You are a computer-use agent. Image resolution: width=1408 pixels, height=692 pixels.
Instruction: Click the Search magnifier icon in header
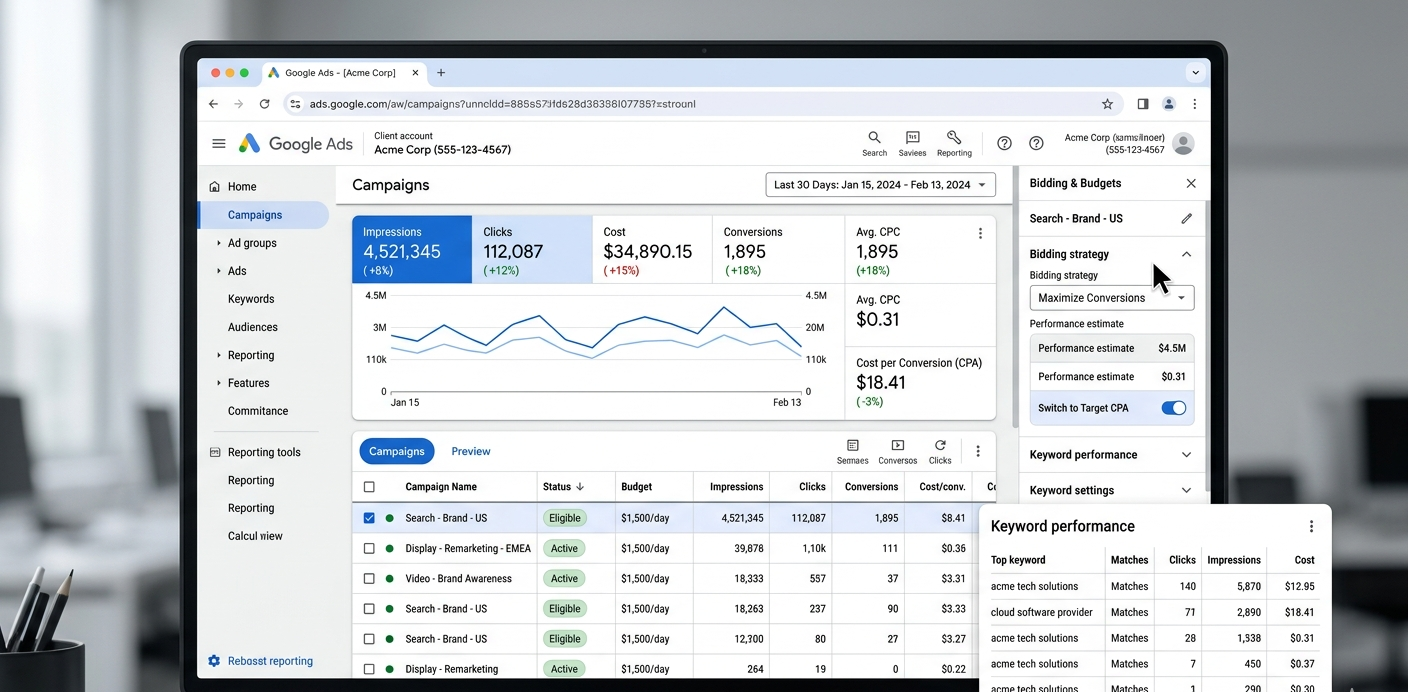tap(874, 138)
